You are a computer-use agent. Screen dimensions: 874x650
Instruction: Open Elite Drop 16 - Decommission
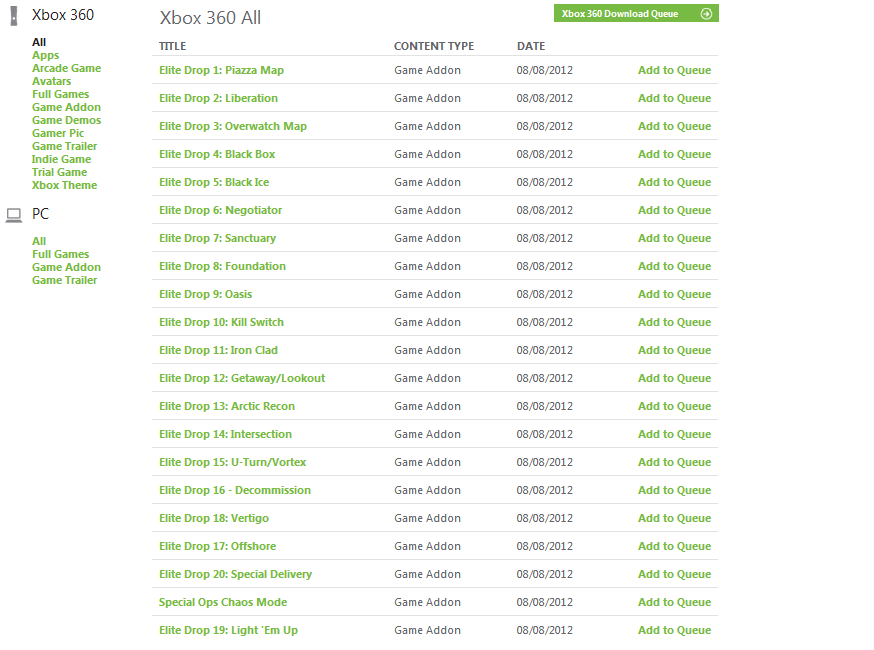pos(235,491)
